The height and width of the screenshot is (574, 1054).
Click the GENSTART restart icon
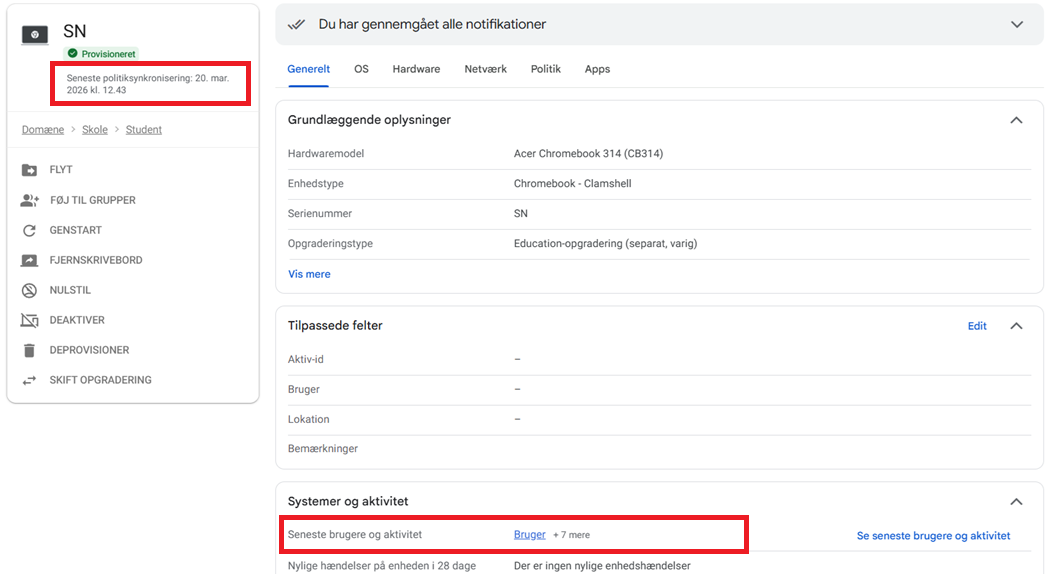click(29, 230)
